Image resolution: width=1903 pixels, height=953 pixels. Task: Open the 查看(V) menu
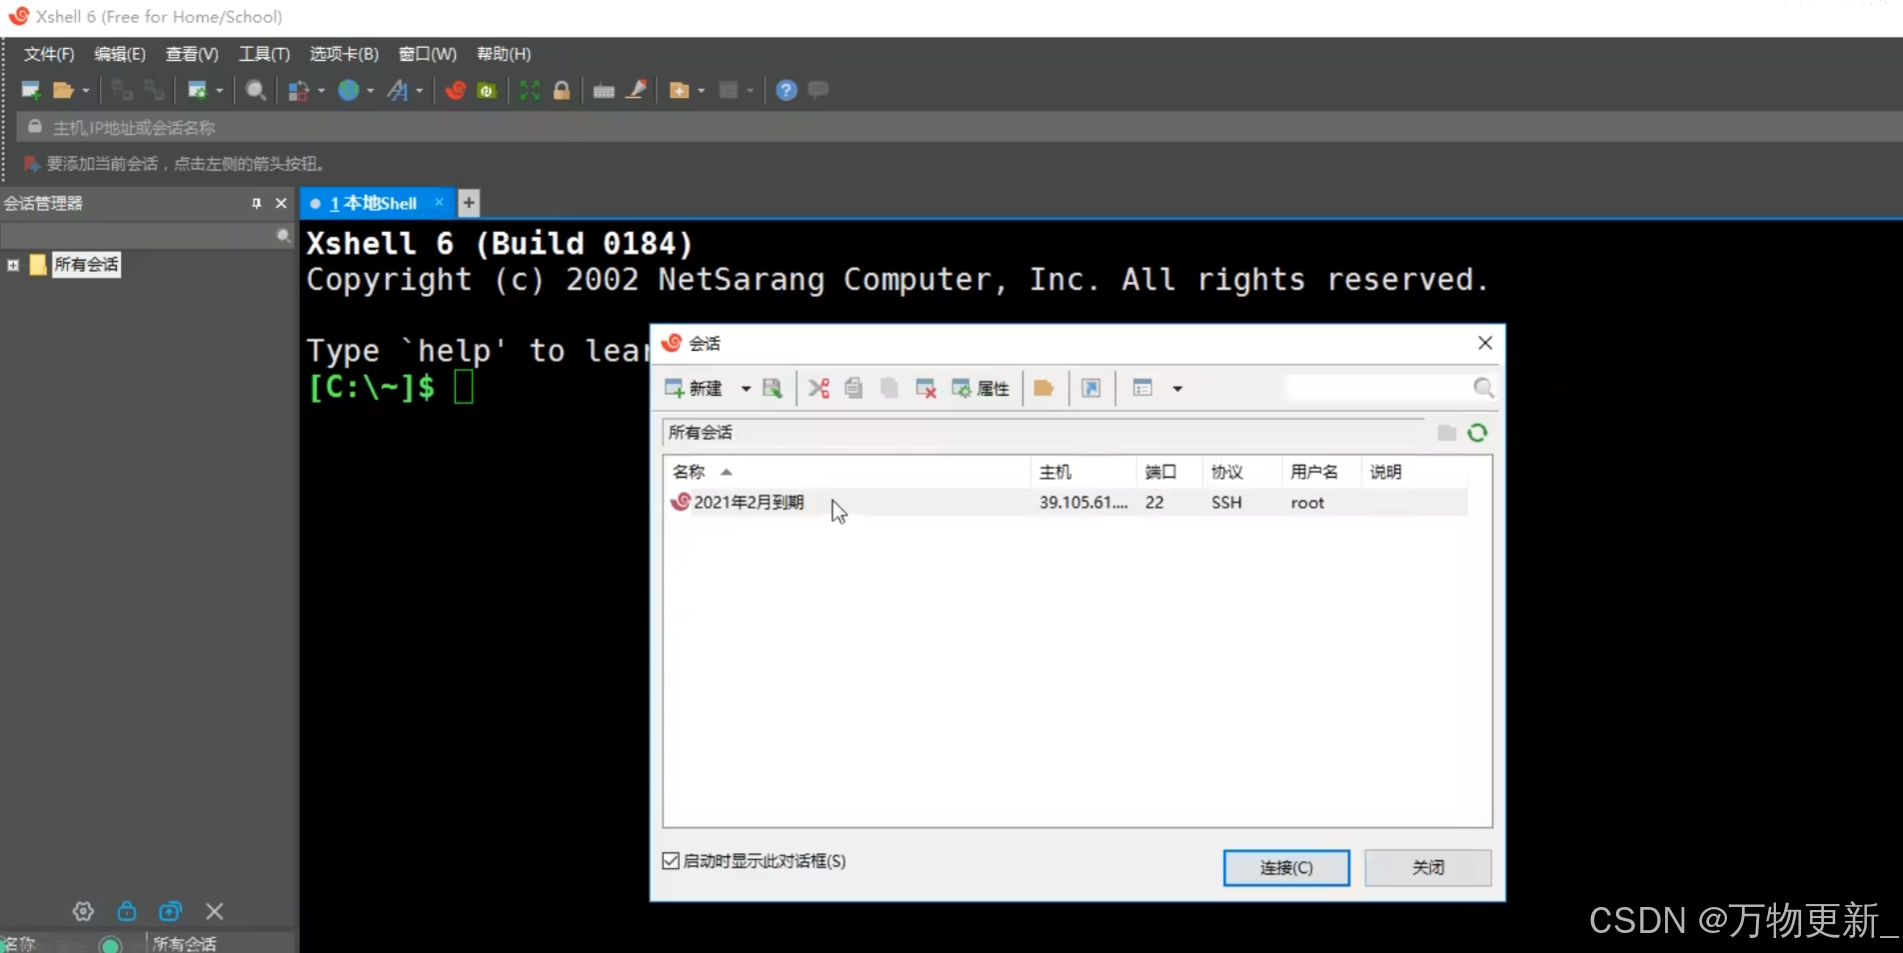pyautogui.click(x=192, y=54)
